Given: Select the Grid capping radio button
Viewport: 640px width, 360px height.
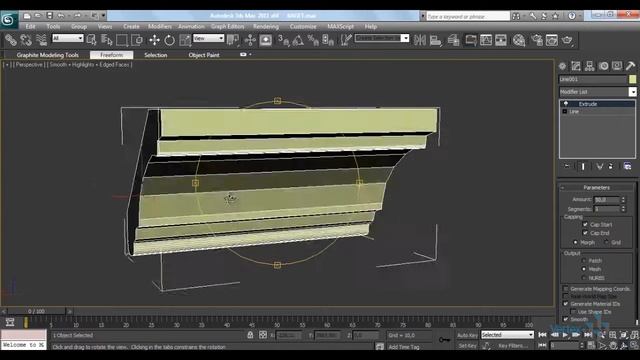Looking at the screenshot, I should pyautogui.click(x=606, y=242).
